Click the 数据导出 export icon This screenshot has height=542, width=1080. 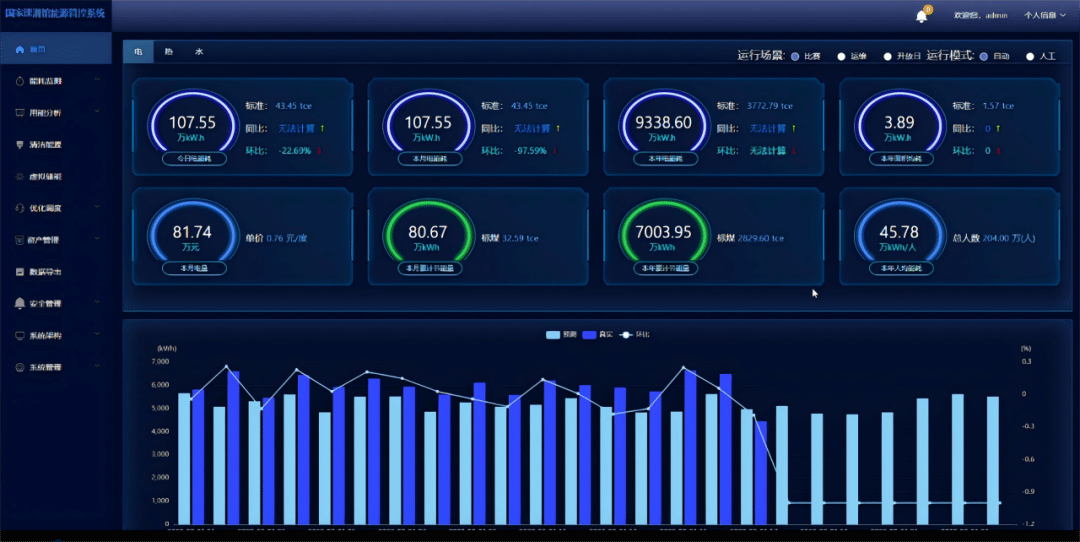pos(20,272)
